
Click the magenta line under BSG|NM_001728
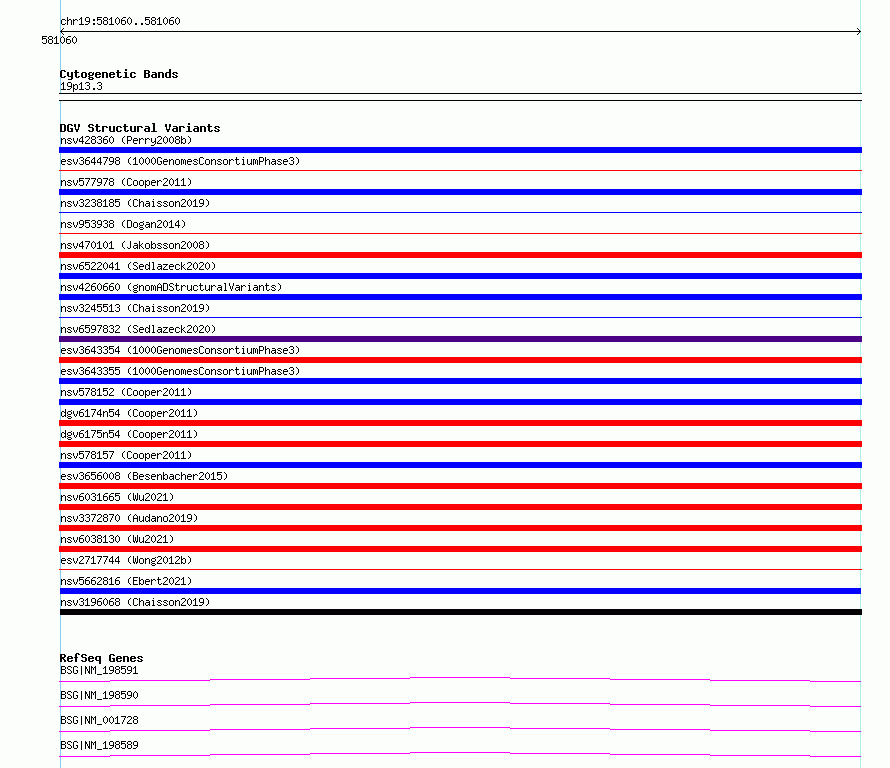point(460,729)
